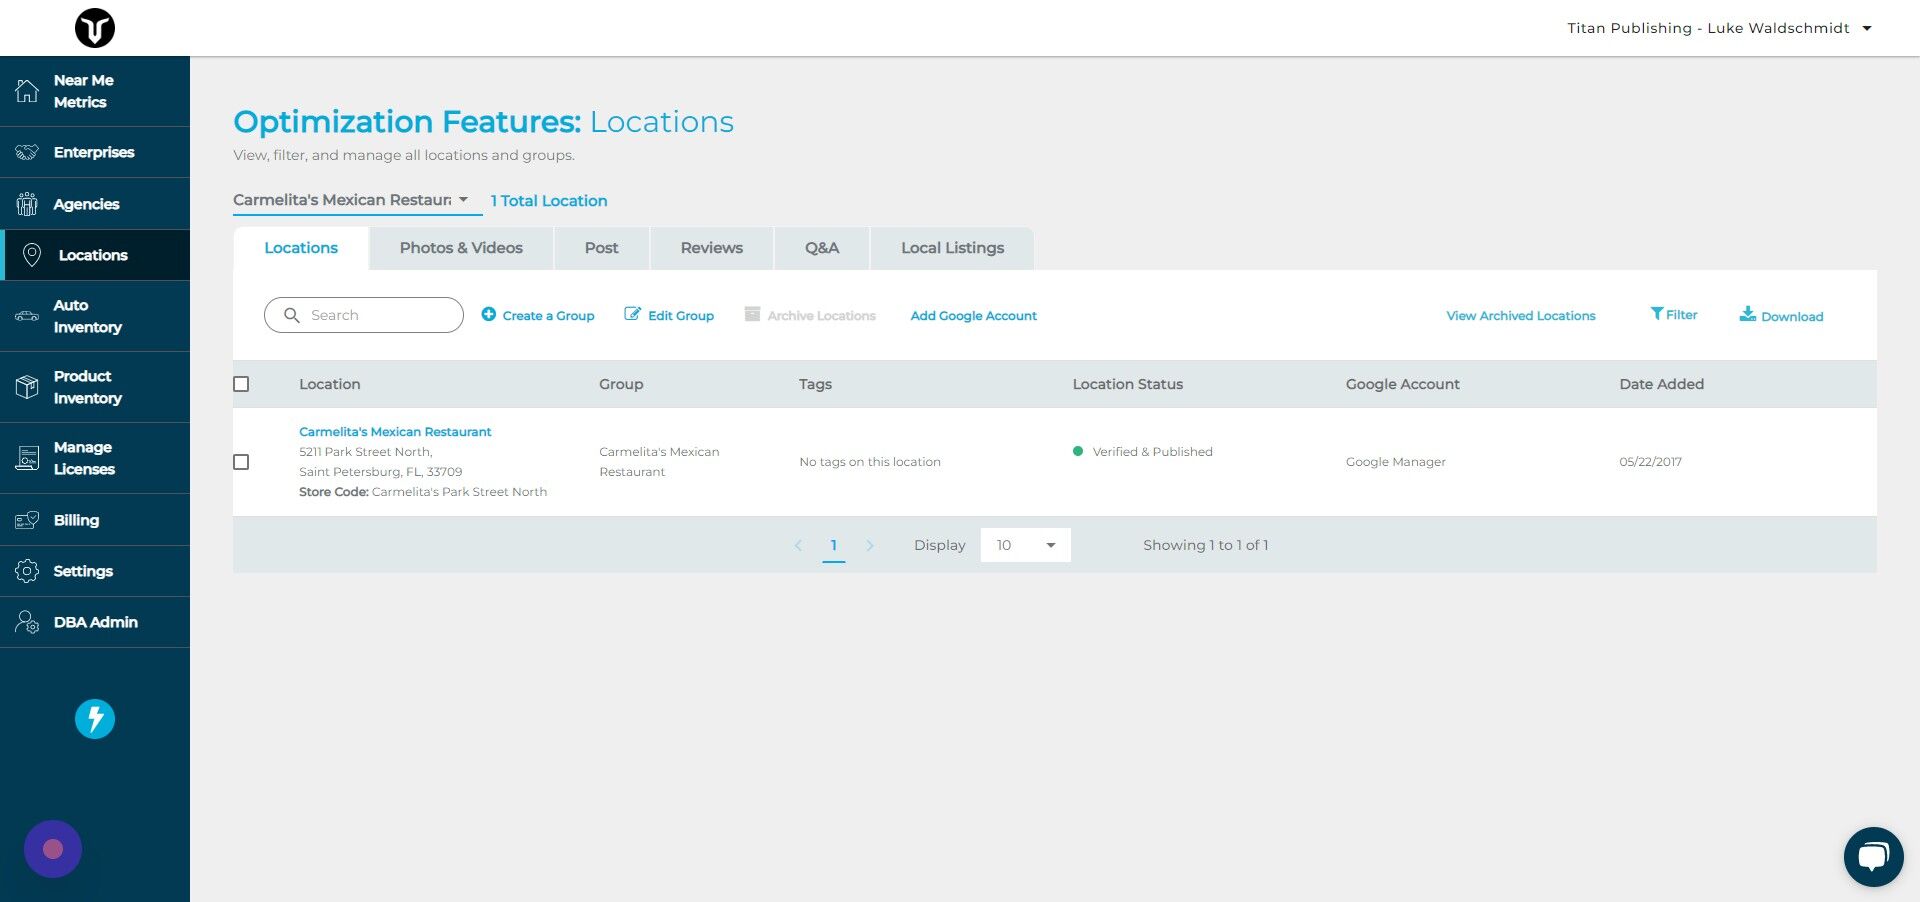Image resolution: width=1920 pixels, height=902 pixels.
Task: Click the pencil icon beside Edit Group
Action: tap(632, 314)
